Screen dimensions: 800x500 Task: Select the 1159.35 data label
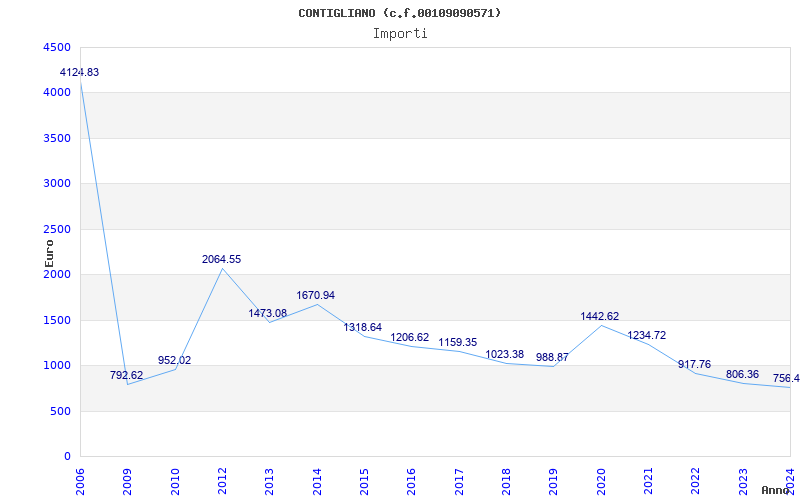coord(458,342)
